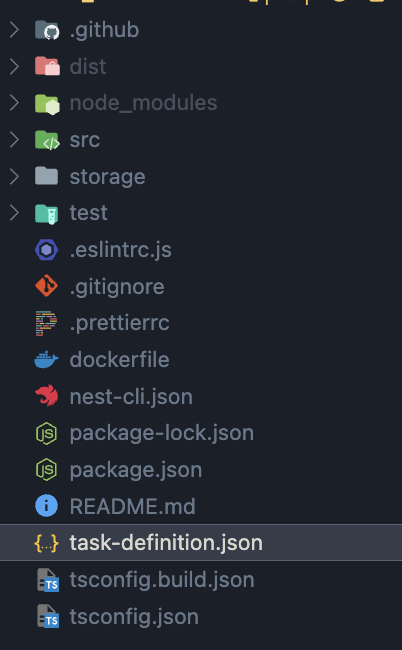Open tsconfig.build.json file
Image resolution: width=402 pixels, height=650 pixels.
[201, 580]
